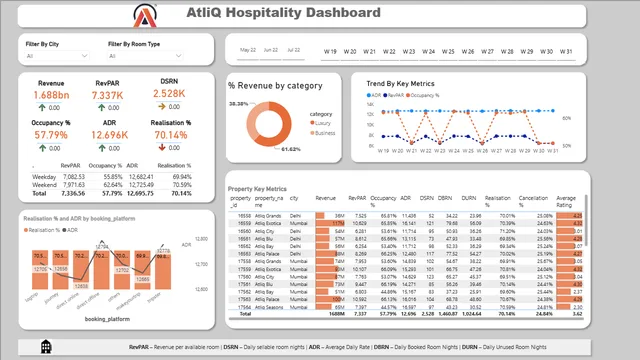
Task: Click the Realisation % legend in booking platform chart
Action: [42, 230]
